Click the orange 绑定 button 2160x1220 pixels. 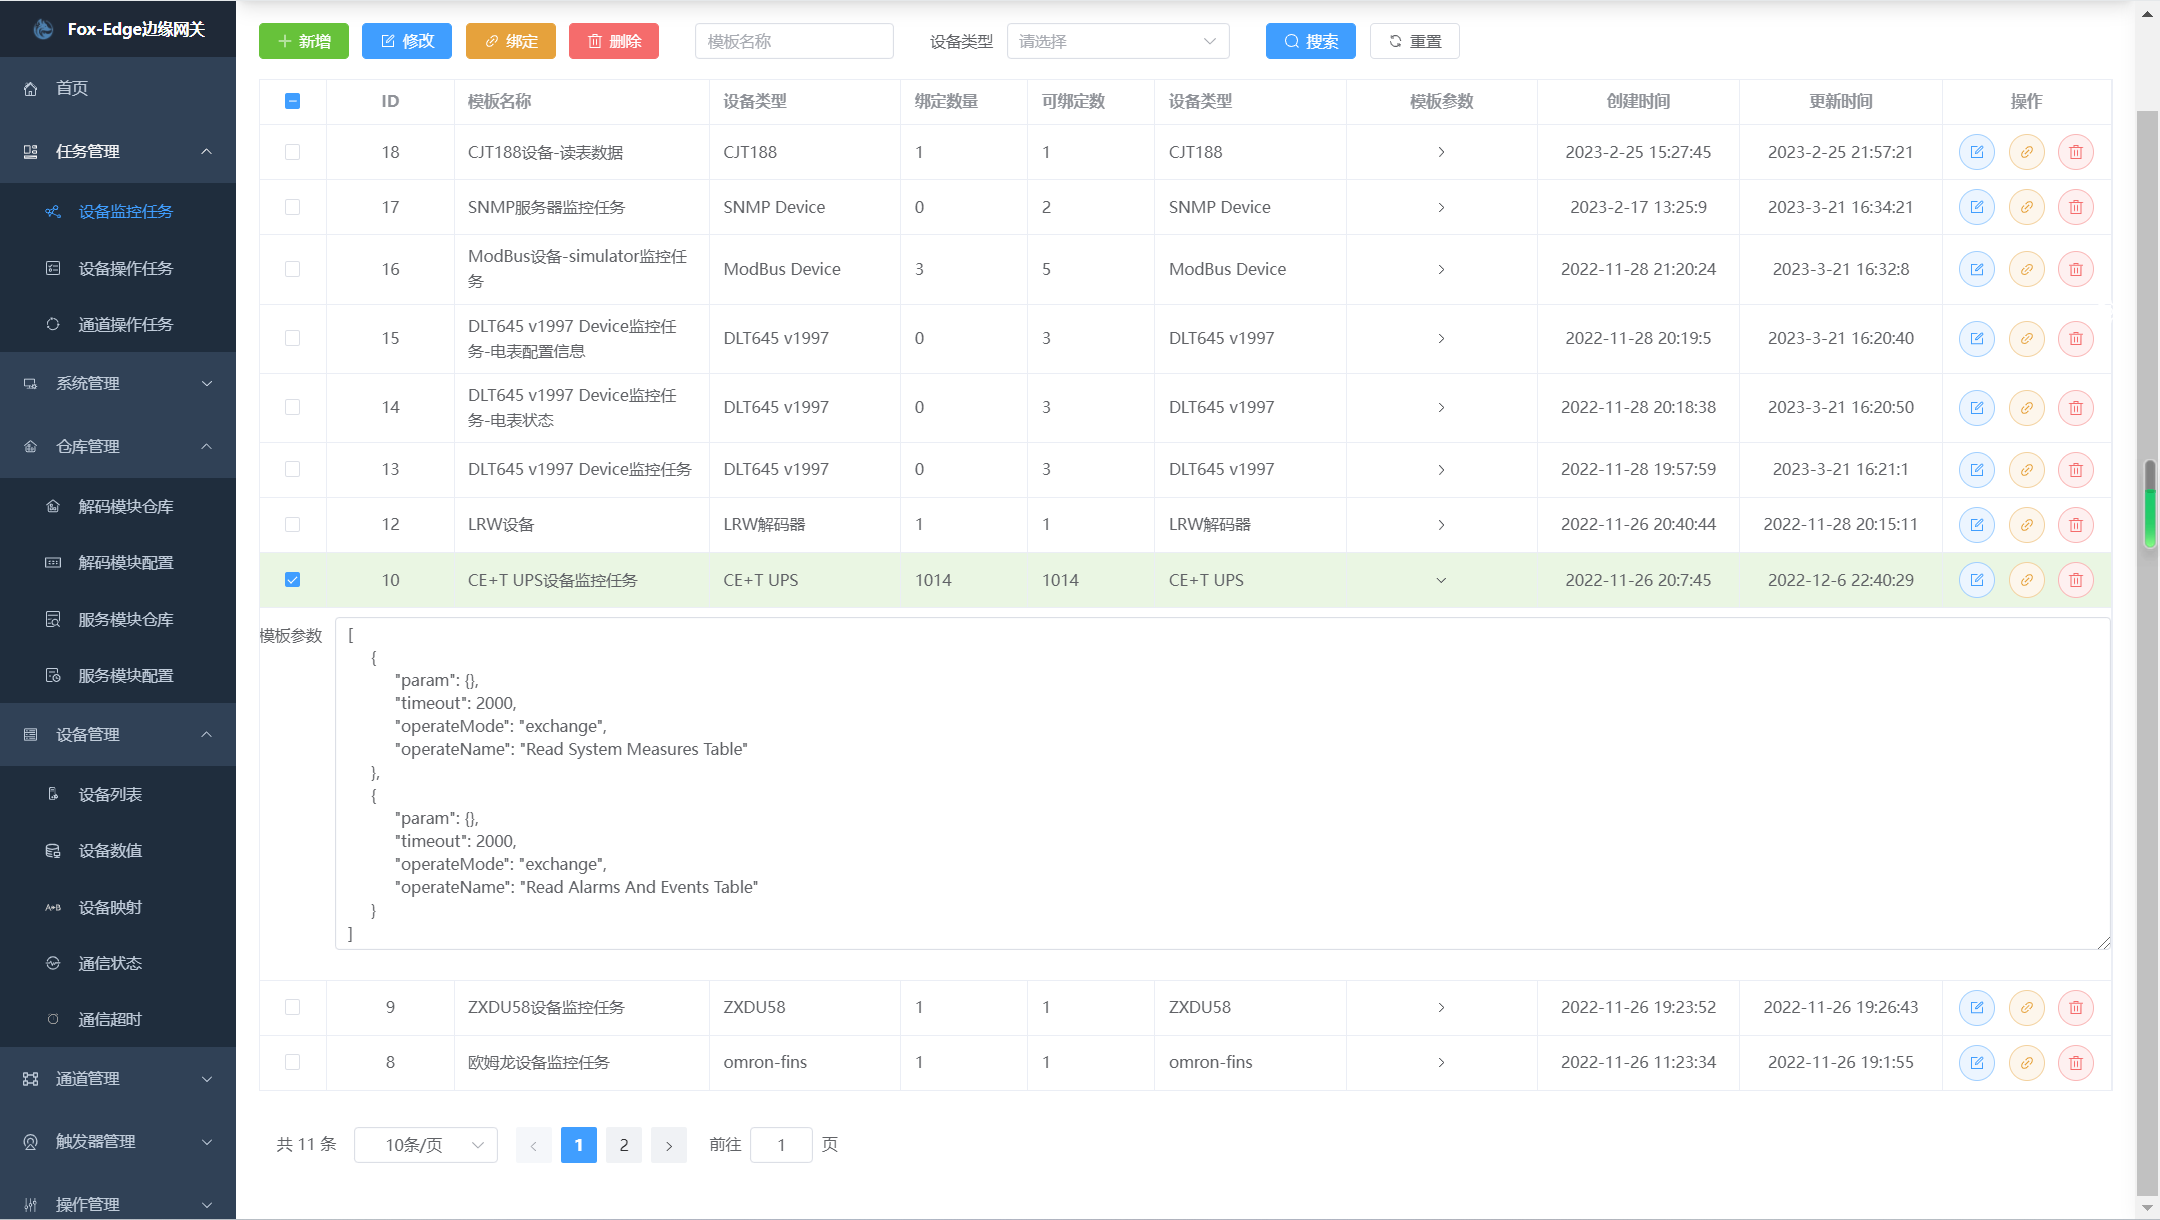pyautogui.click(x=511, y=41)
